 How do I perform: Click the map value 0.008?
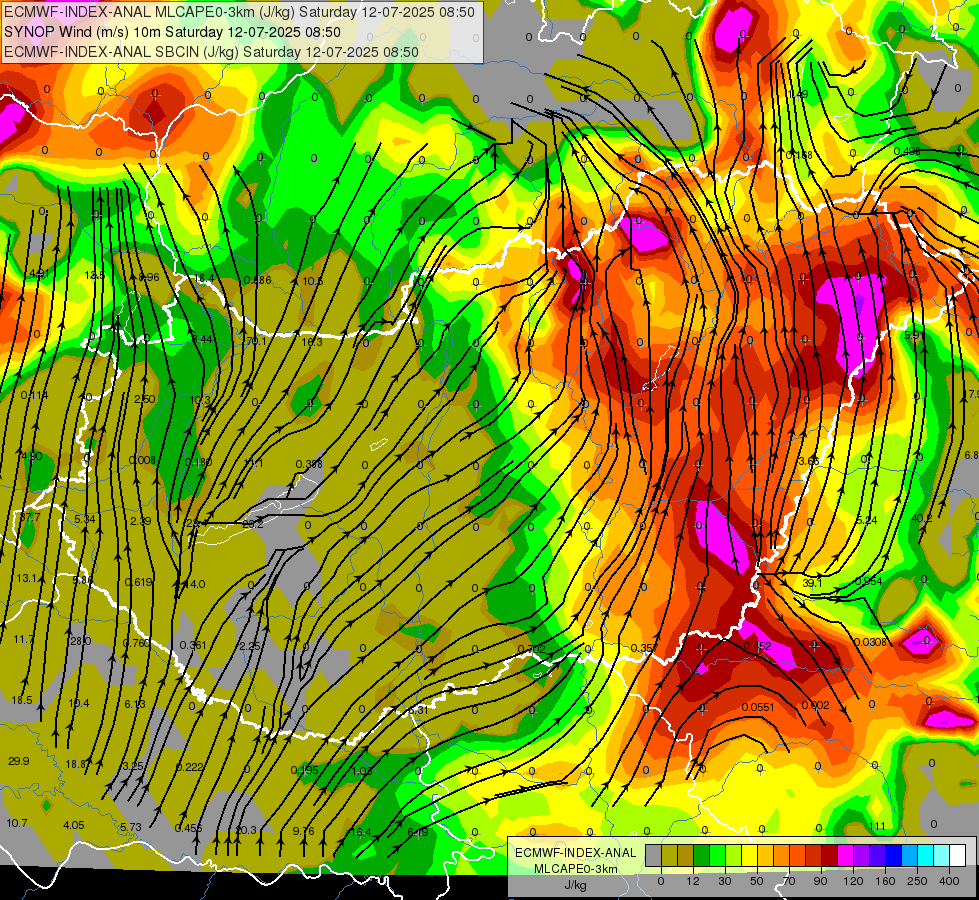(142, 460)
